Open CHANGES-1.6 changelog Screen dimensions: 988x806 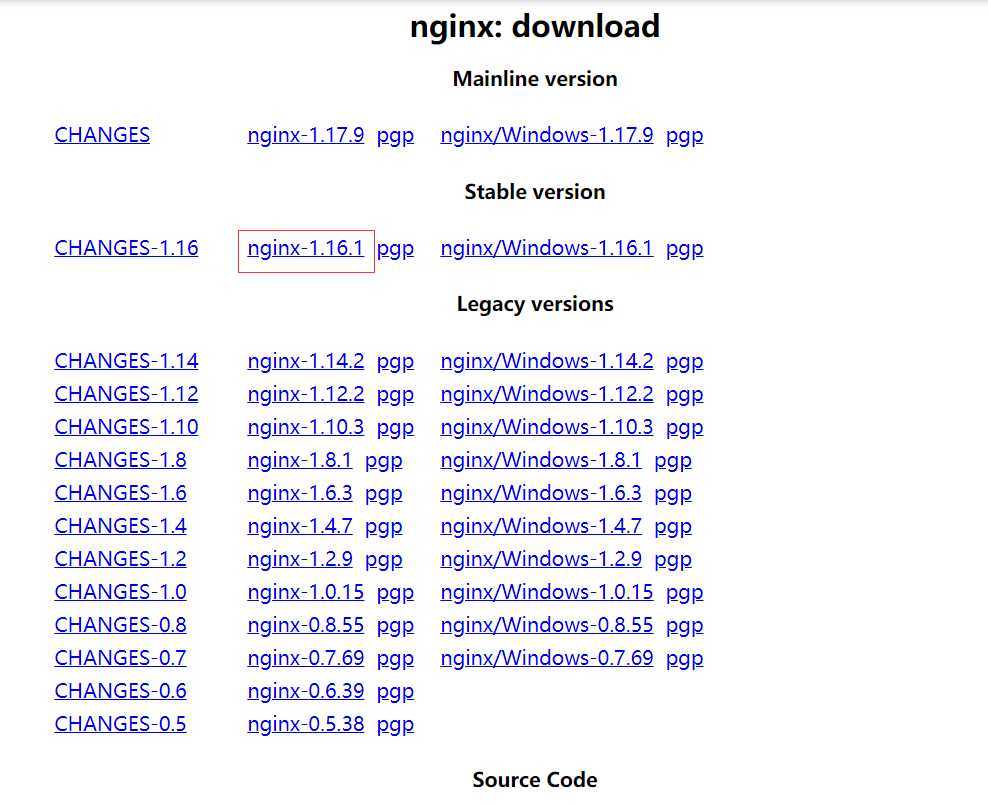coord(120,492)
